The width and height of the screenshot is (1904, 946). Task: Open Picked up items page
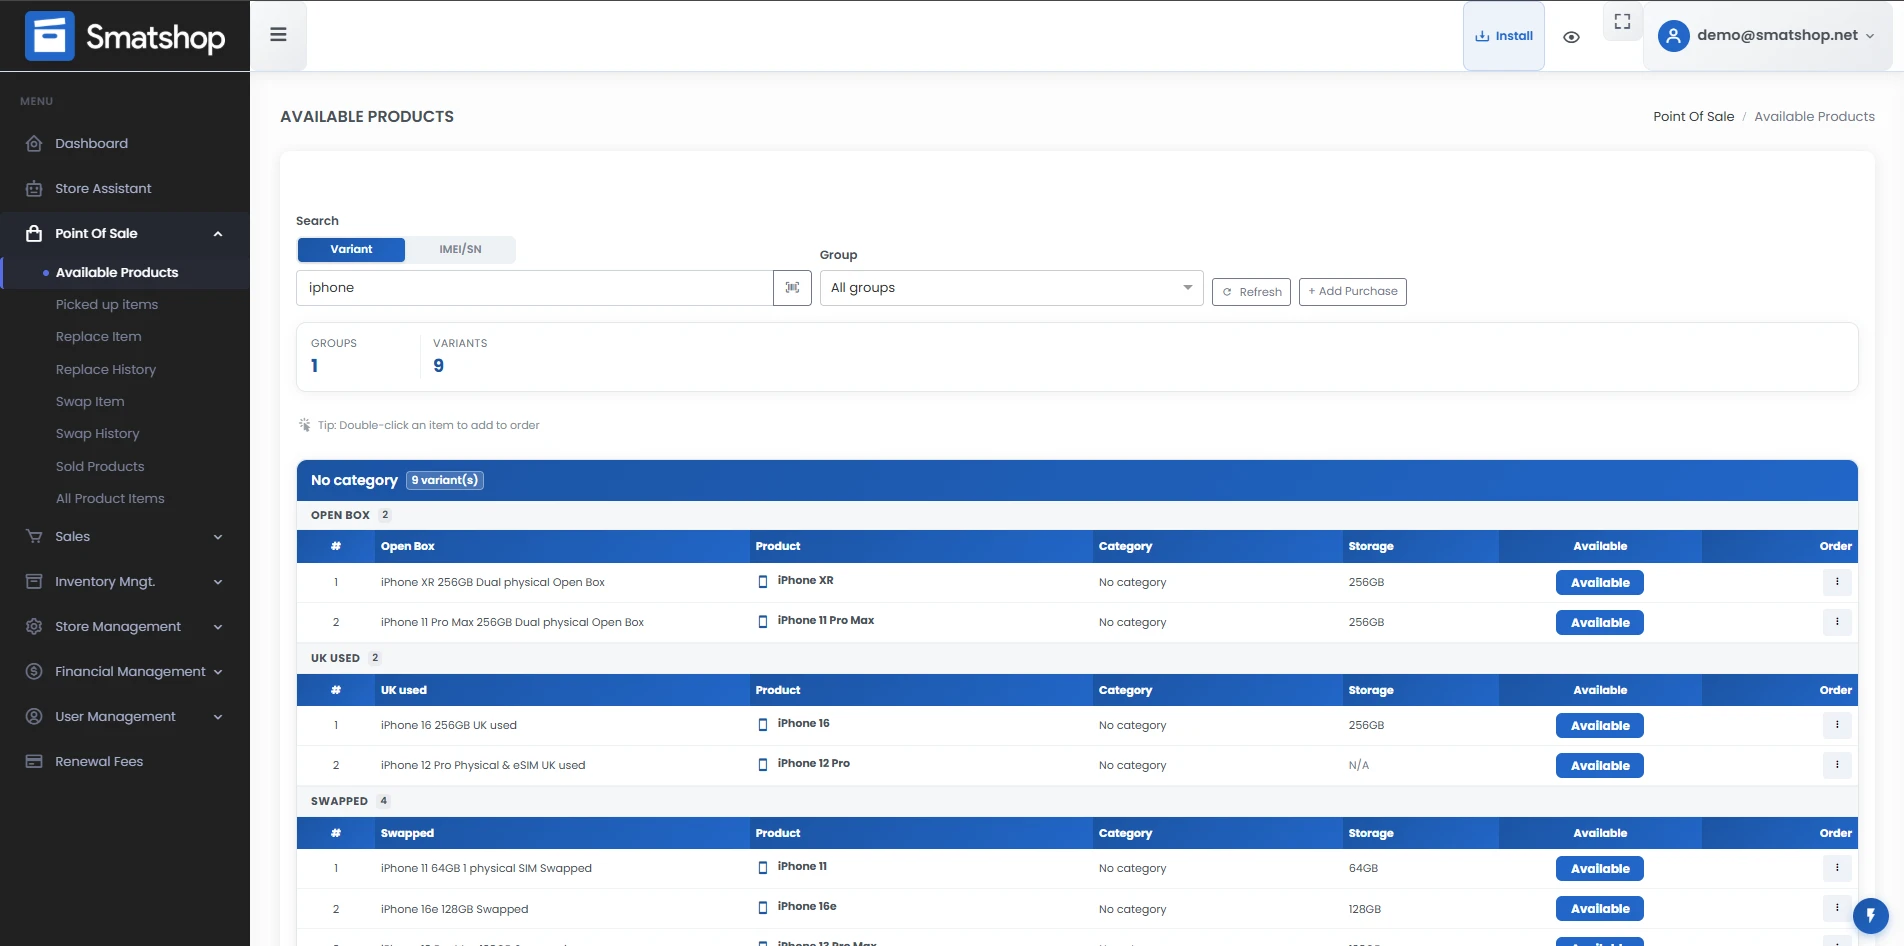(107, 305)
